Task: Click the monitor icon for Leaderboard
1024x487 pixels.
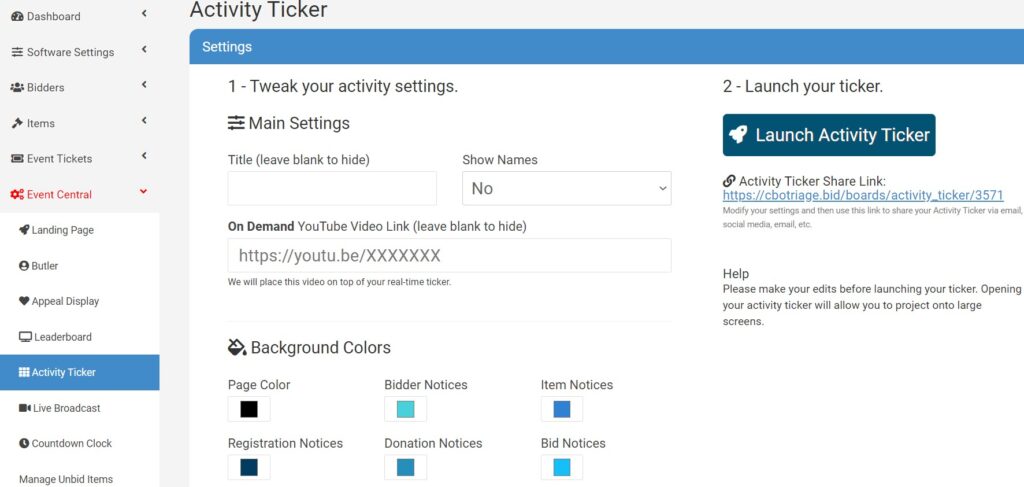Action: coord(25,337)
